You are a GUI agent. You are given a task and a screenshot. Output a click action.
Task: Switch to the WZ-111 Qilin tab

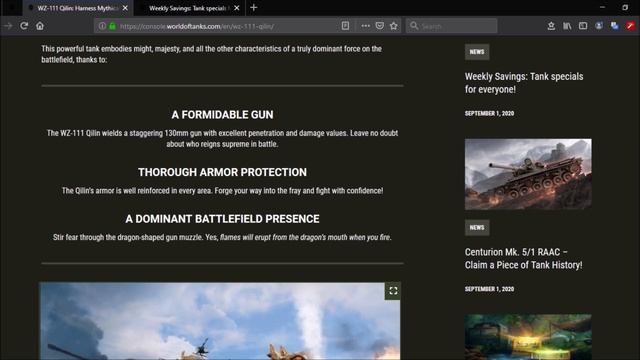[x=78, y=8]
